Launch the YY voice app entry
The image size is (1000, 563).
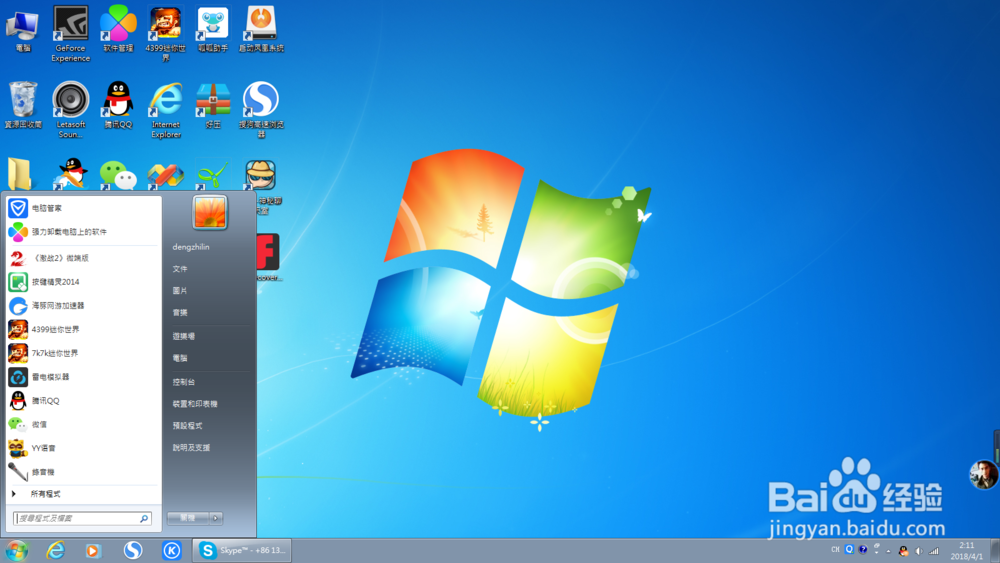(x=82, y=448)
